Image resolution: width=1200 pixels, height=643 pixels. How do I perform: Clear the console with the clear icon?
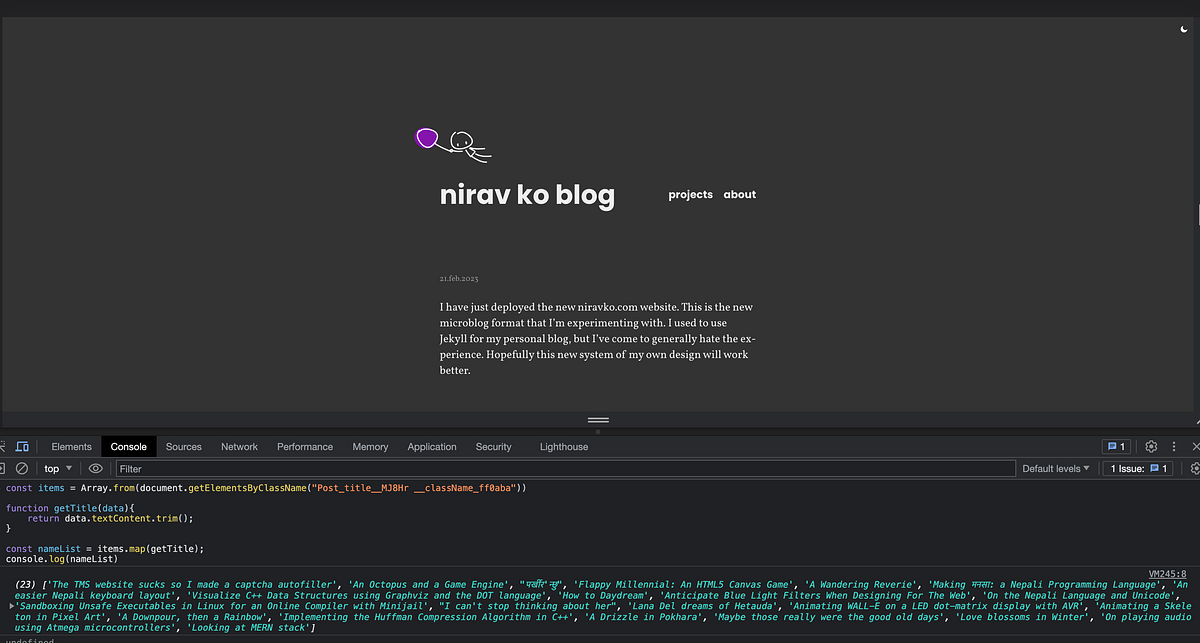point(22,468)
